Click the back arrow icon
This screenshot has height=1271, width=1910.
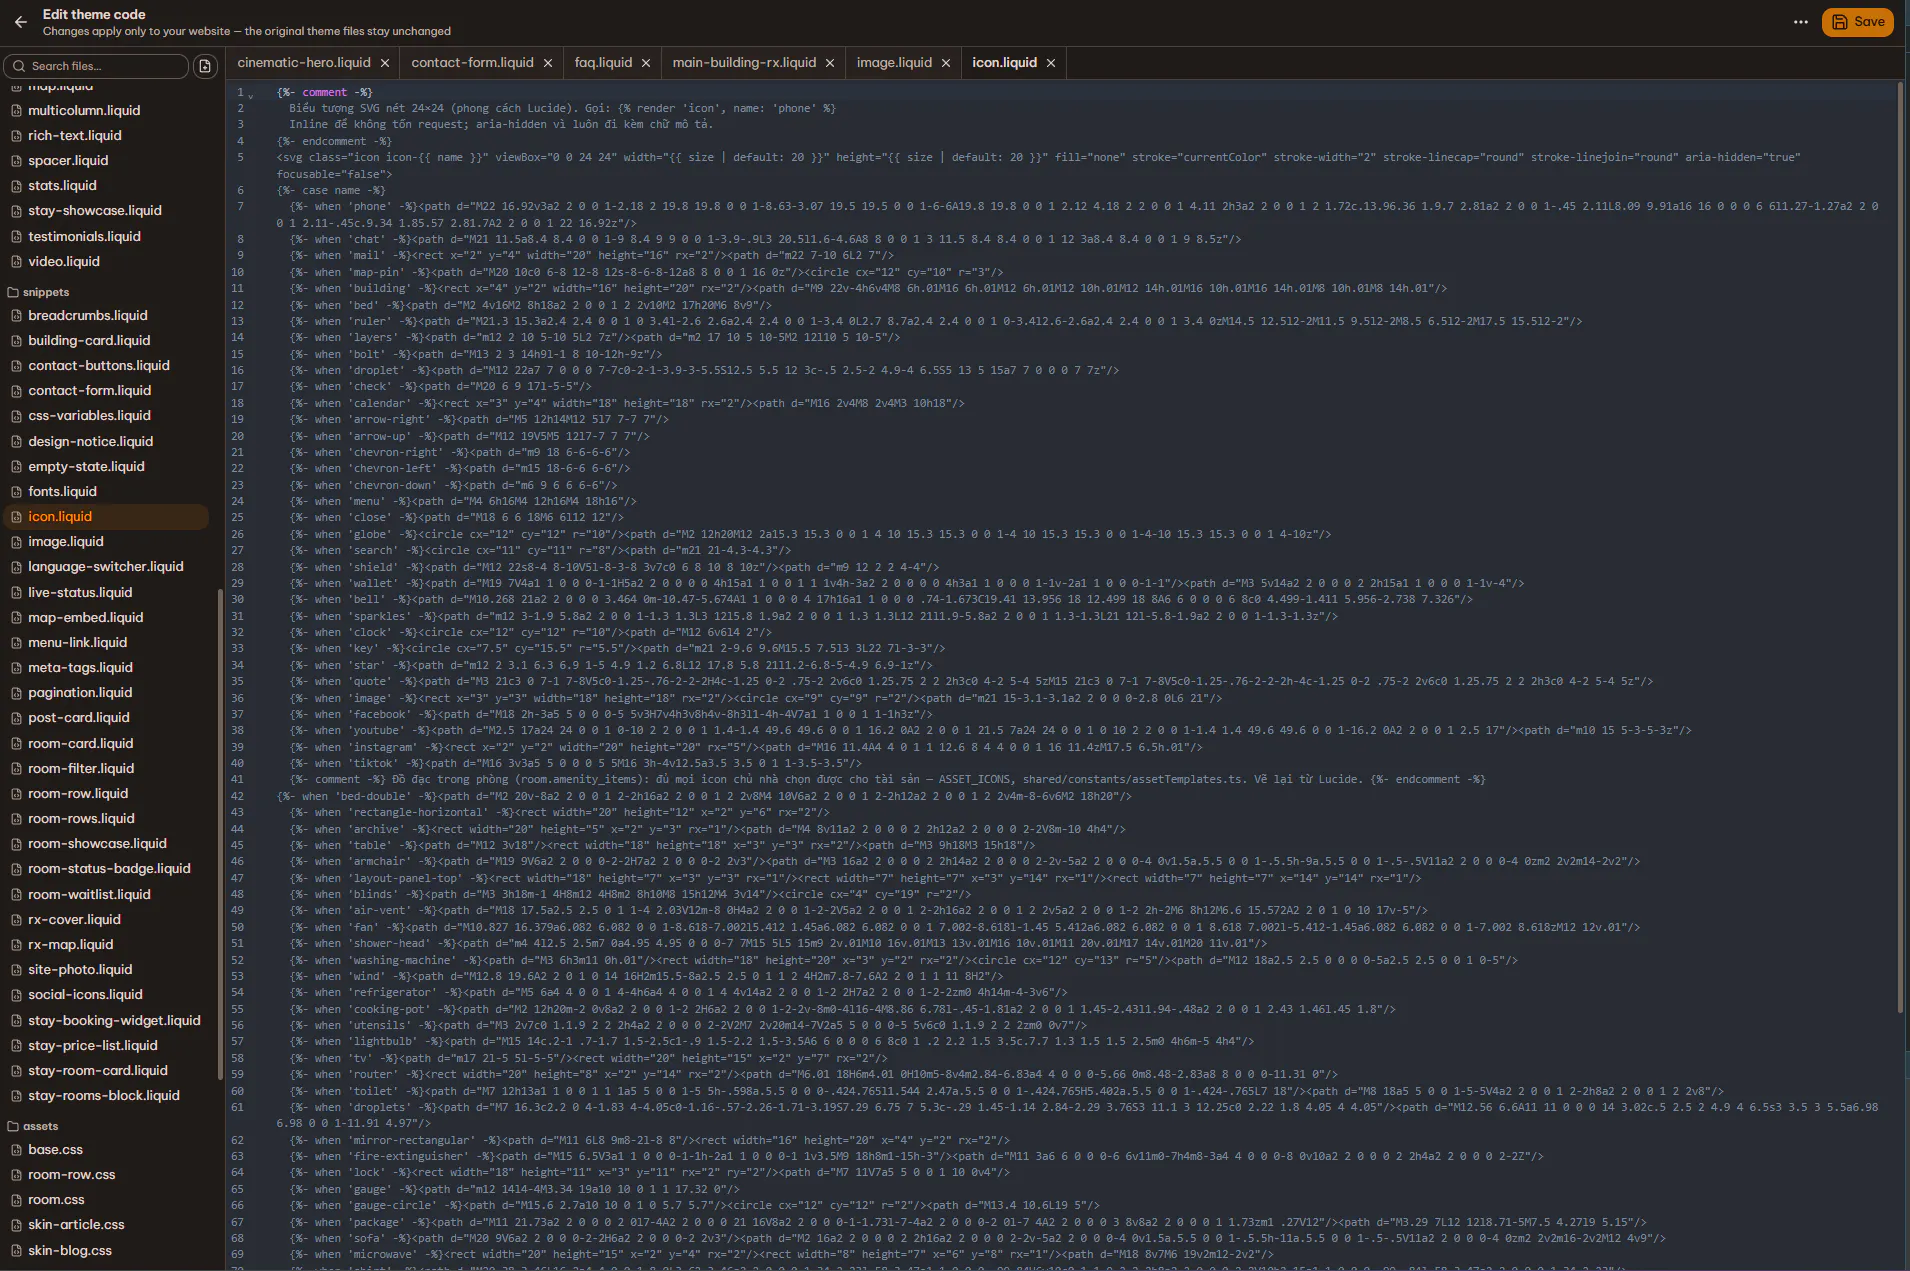[20, 22]
